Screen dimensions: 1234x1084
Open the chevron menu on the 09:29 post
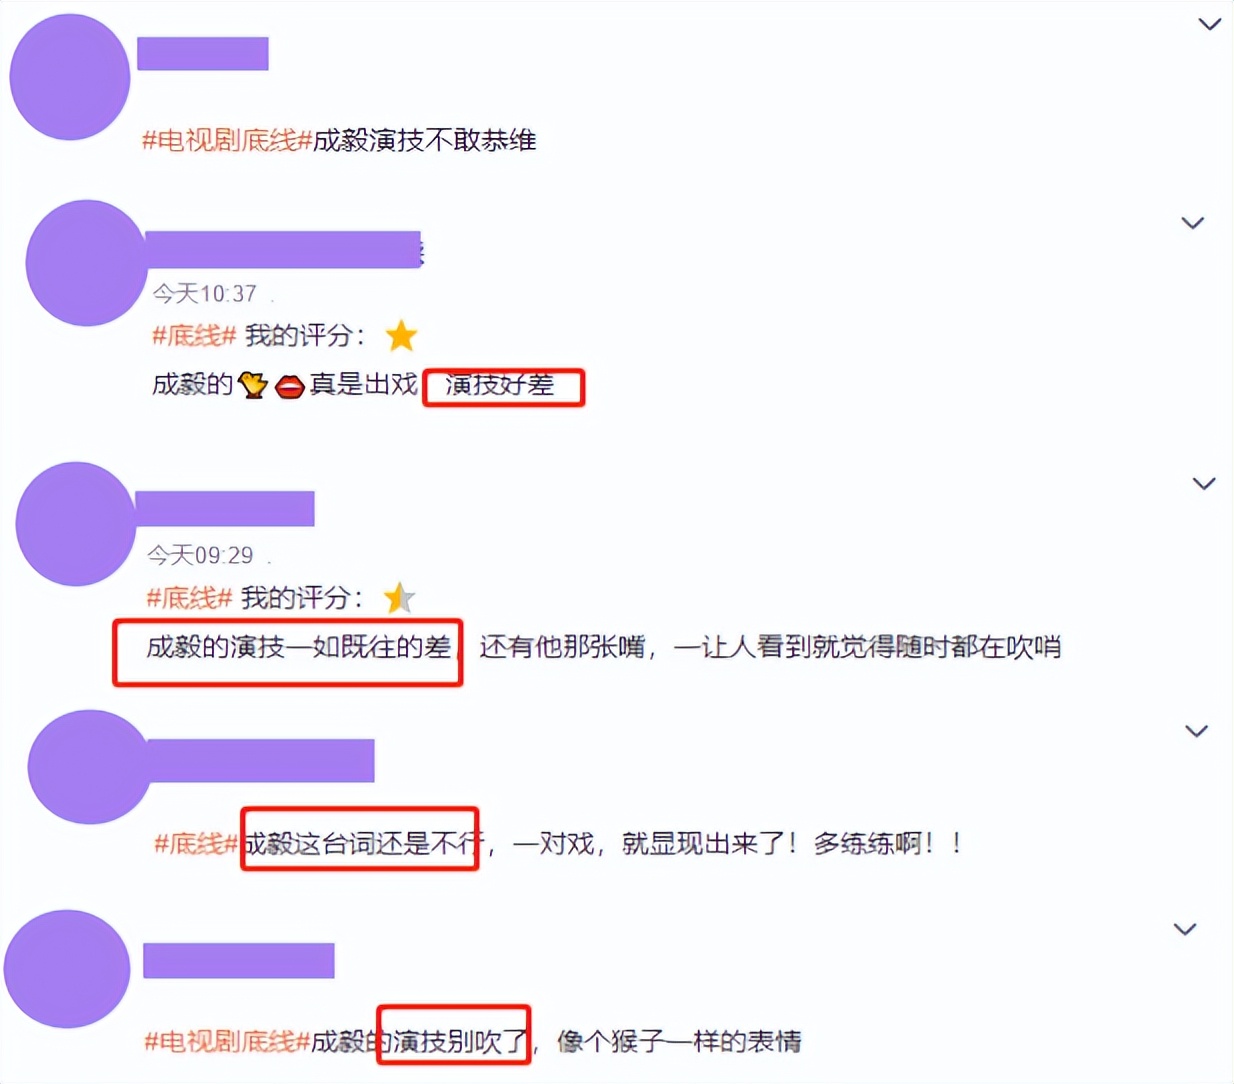1204,484
